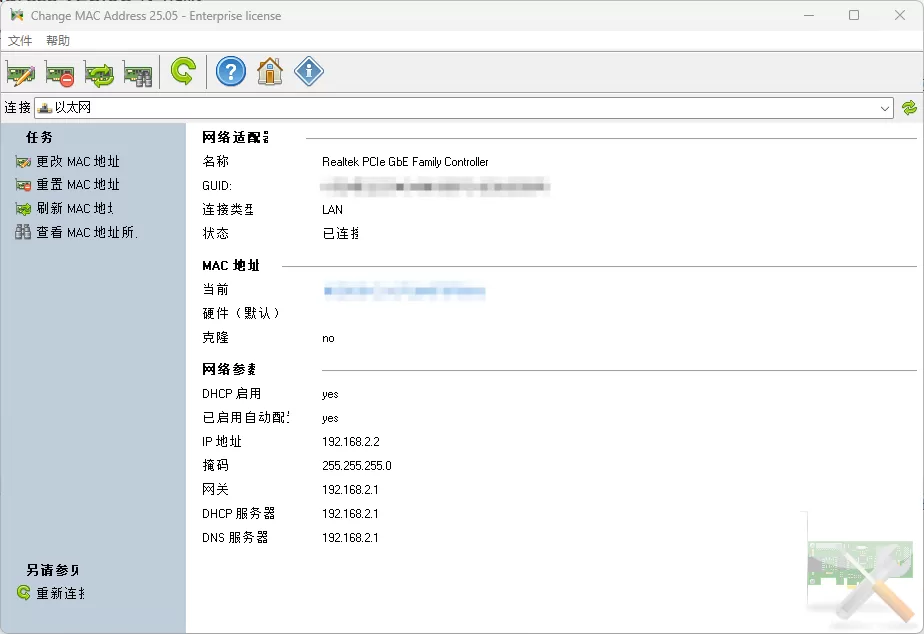Open the 帮助 menu
Image resolution: width=924 pixels, height=634 pixels.
click(56, 41)
